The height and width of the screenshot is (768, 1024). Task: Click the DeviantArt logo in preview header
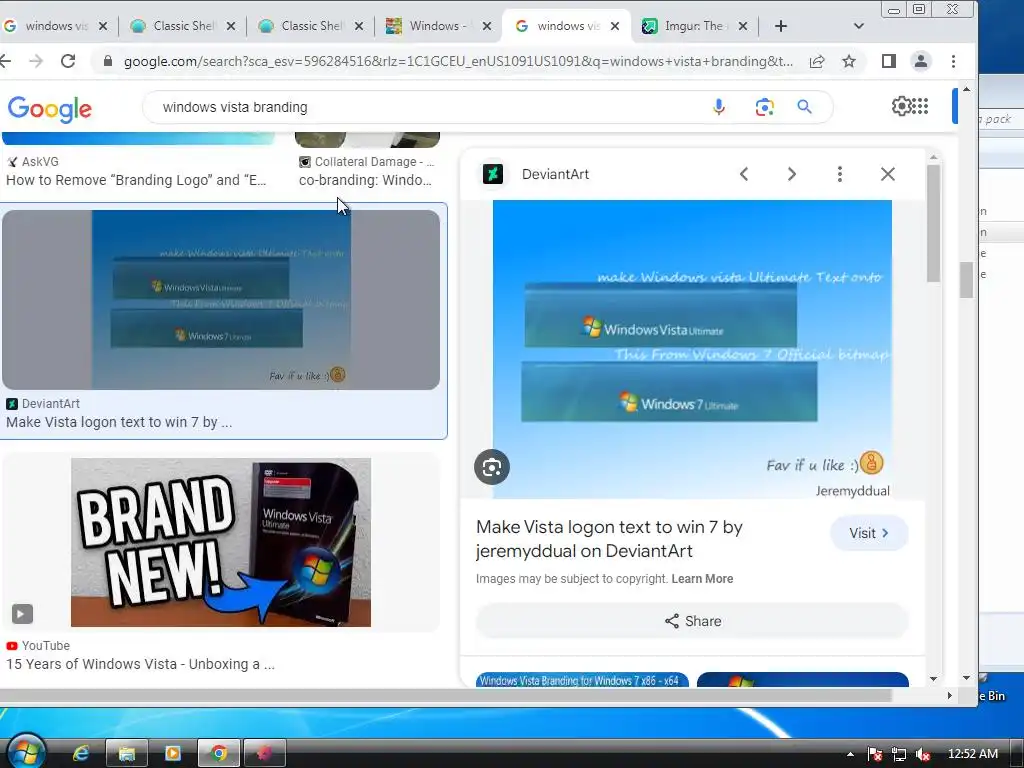[x=492, y=174]
